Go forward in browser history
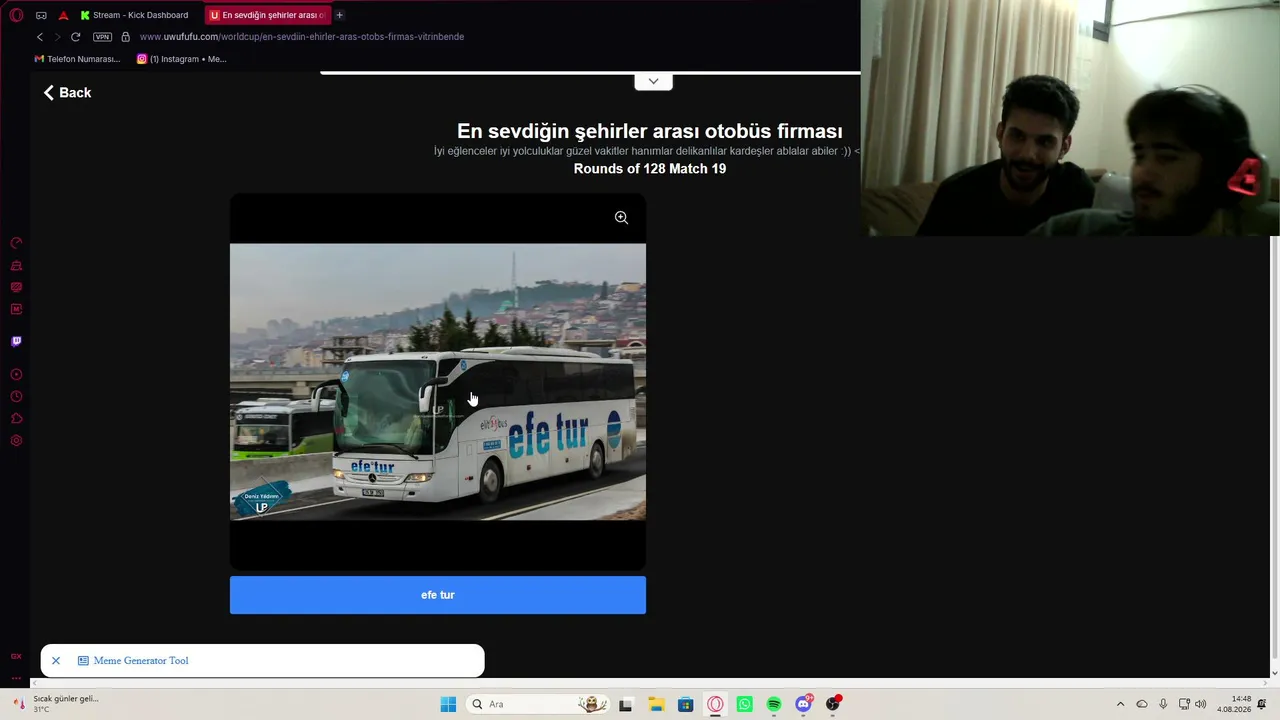1280x720 pixels. coord(57,37)
